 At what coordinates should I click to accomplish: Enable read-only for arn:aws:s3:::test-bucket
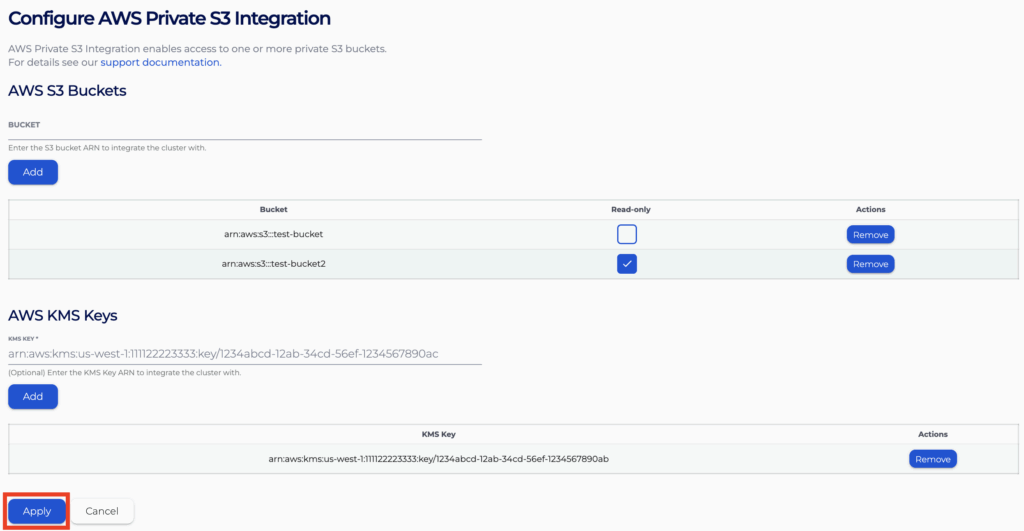[x=627, y=234]
